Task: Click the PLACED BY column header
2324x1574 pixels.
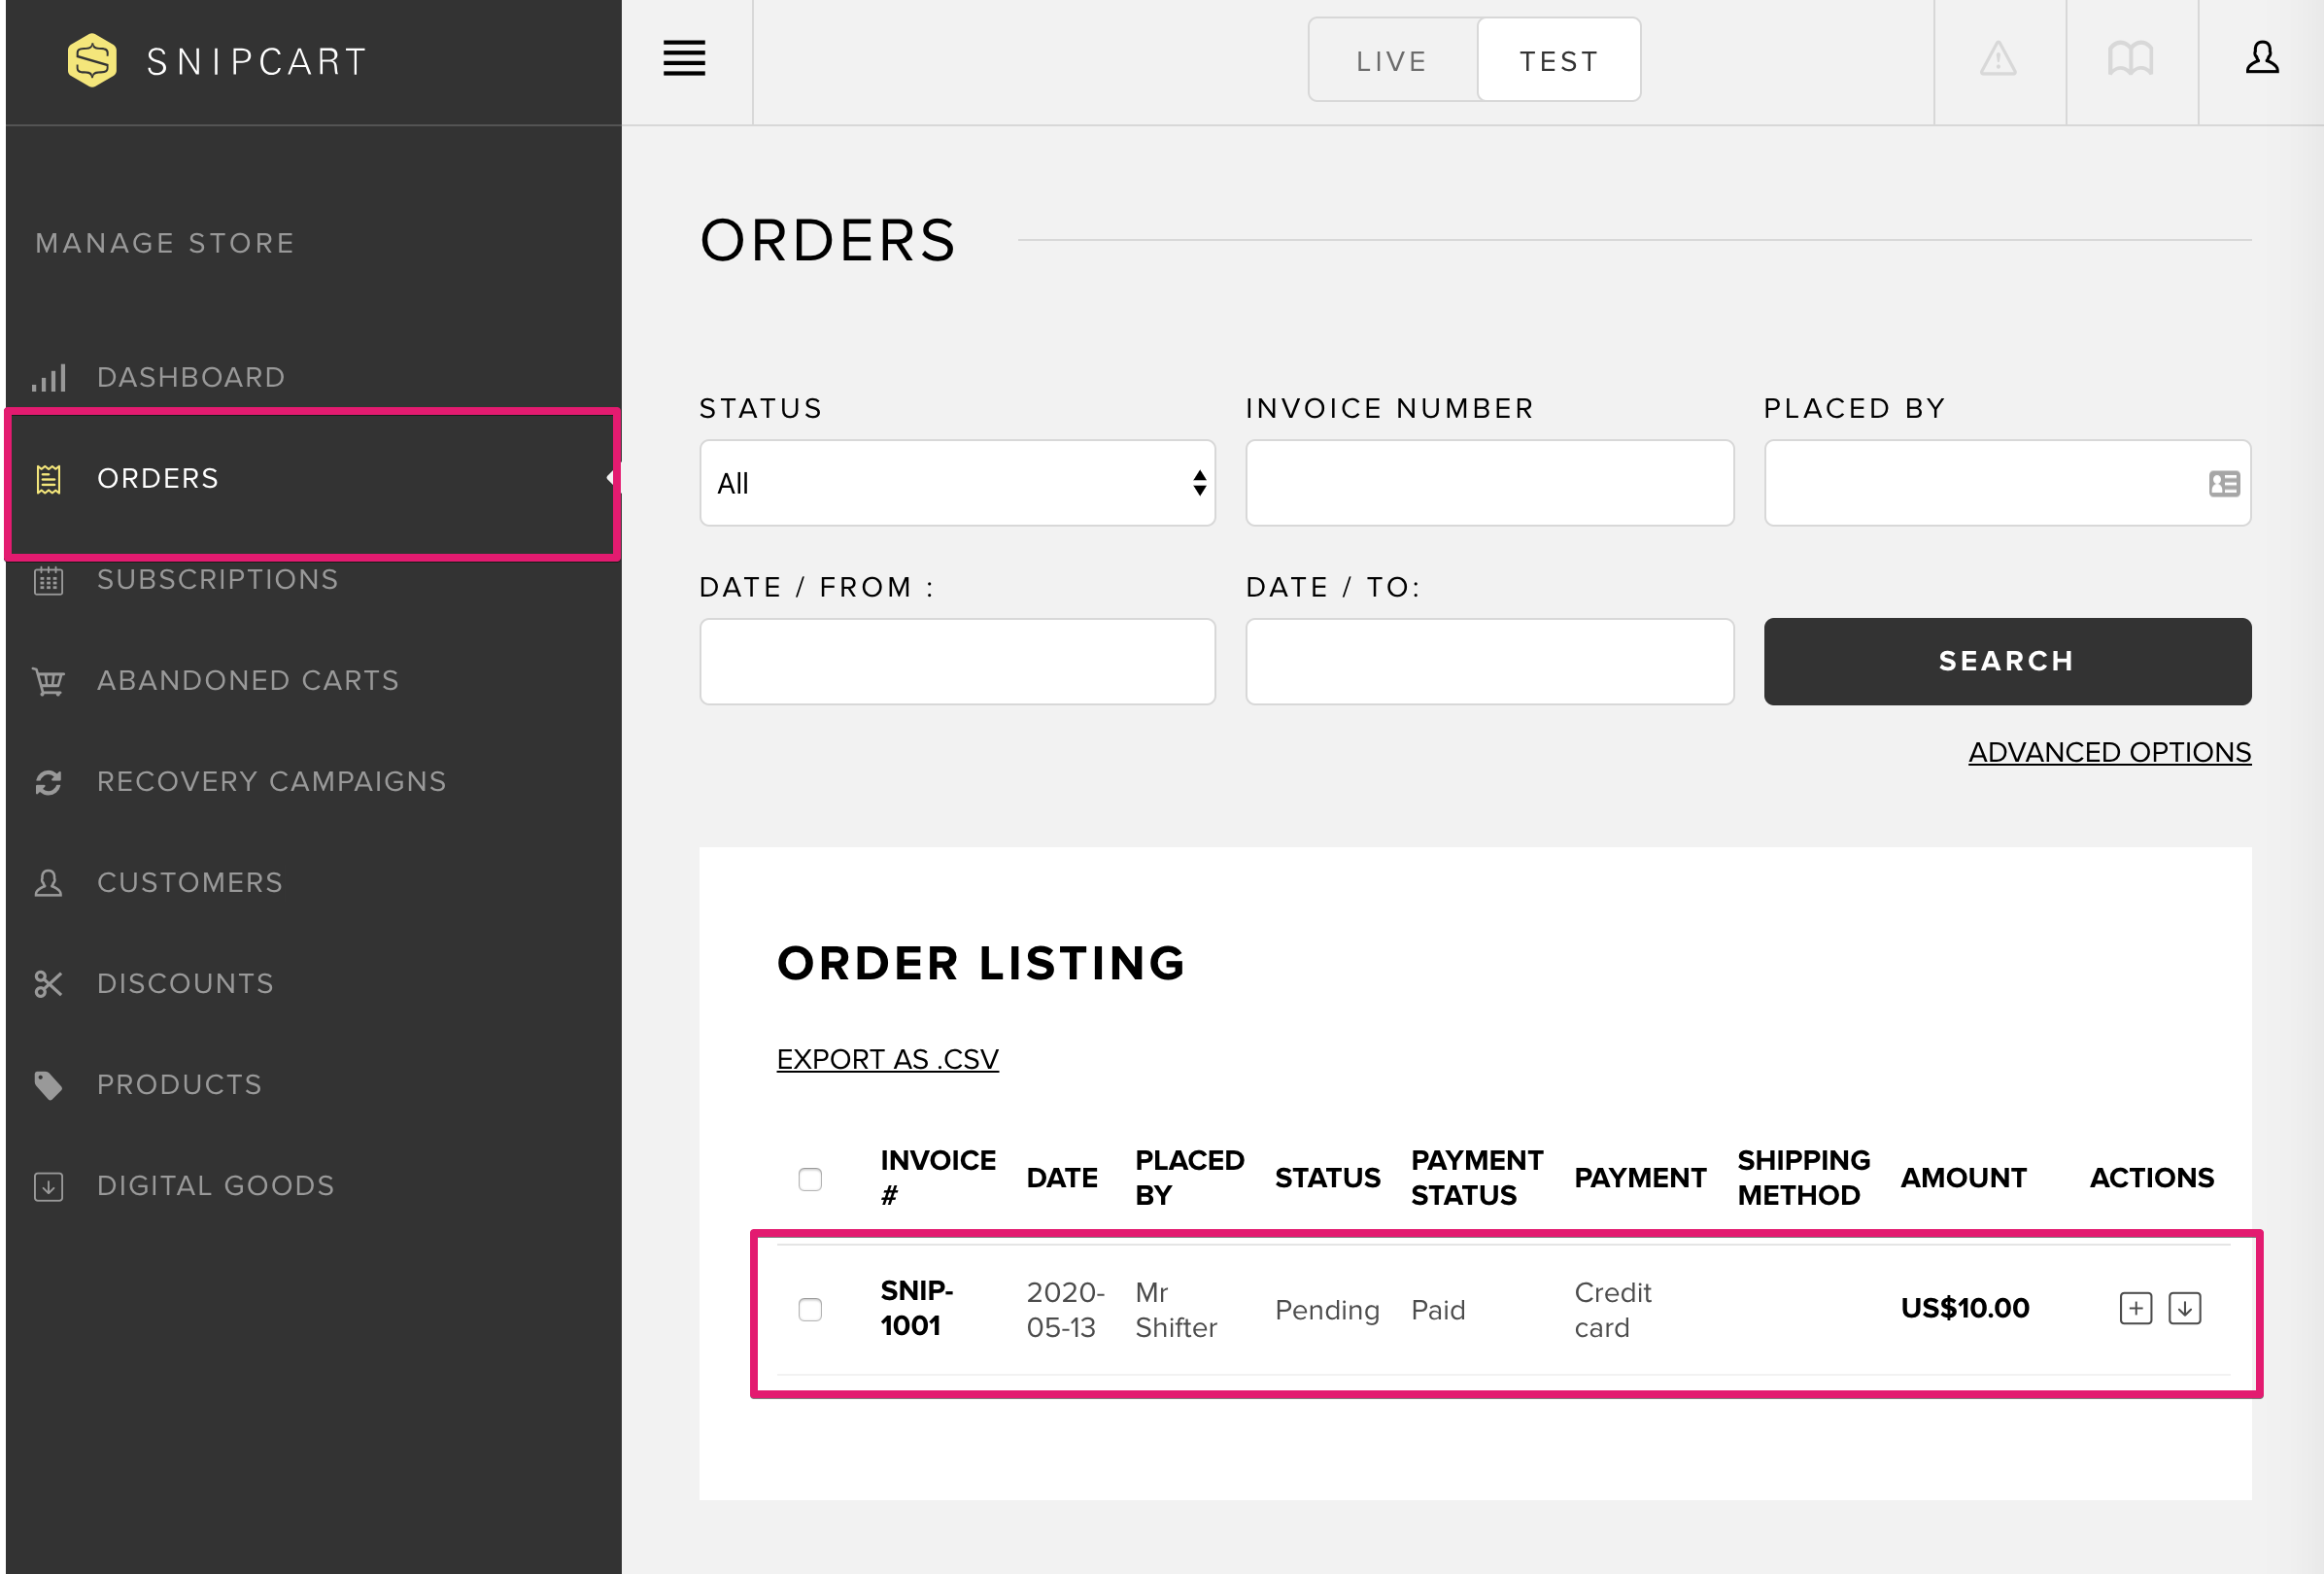Action: 1189,1178
